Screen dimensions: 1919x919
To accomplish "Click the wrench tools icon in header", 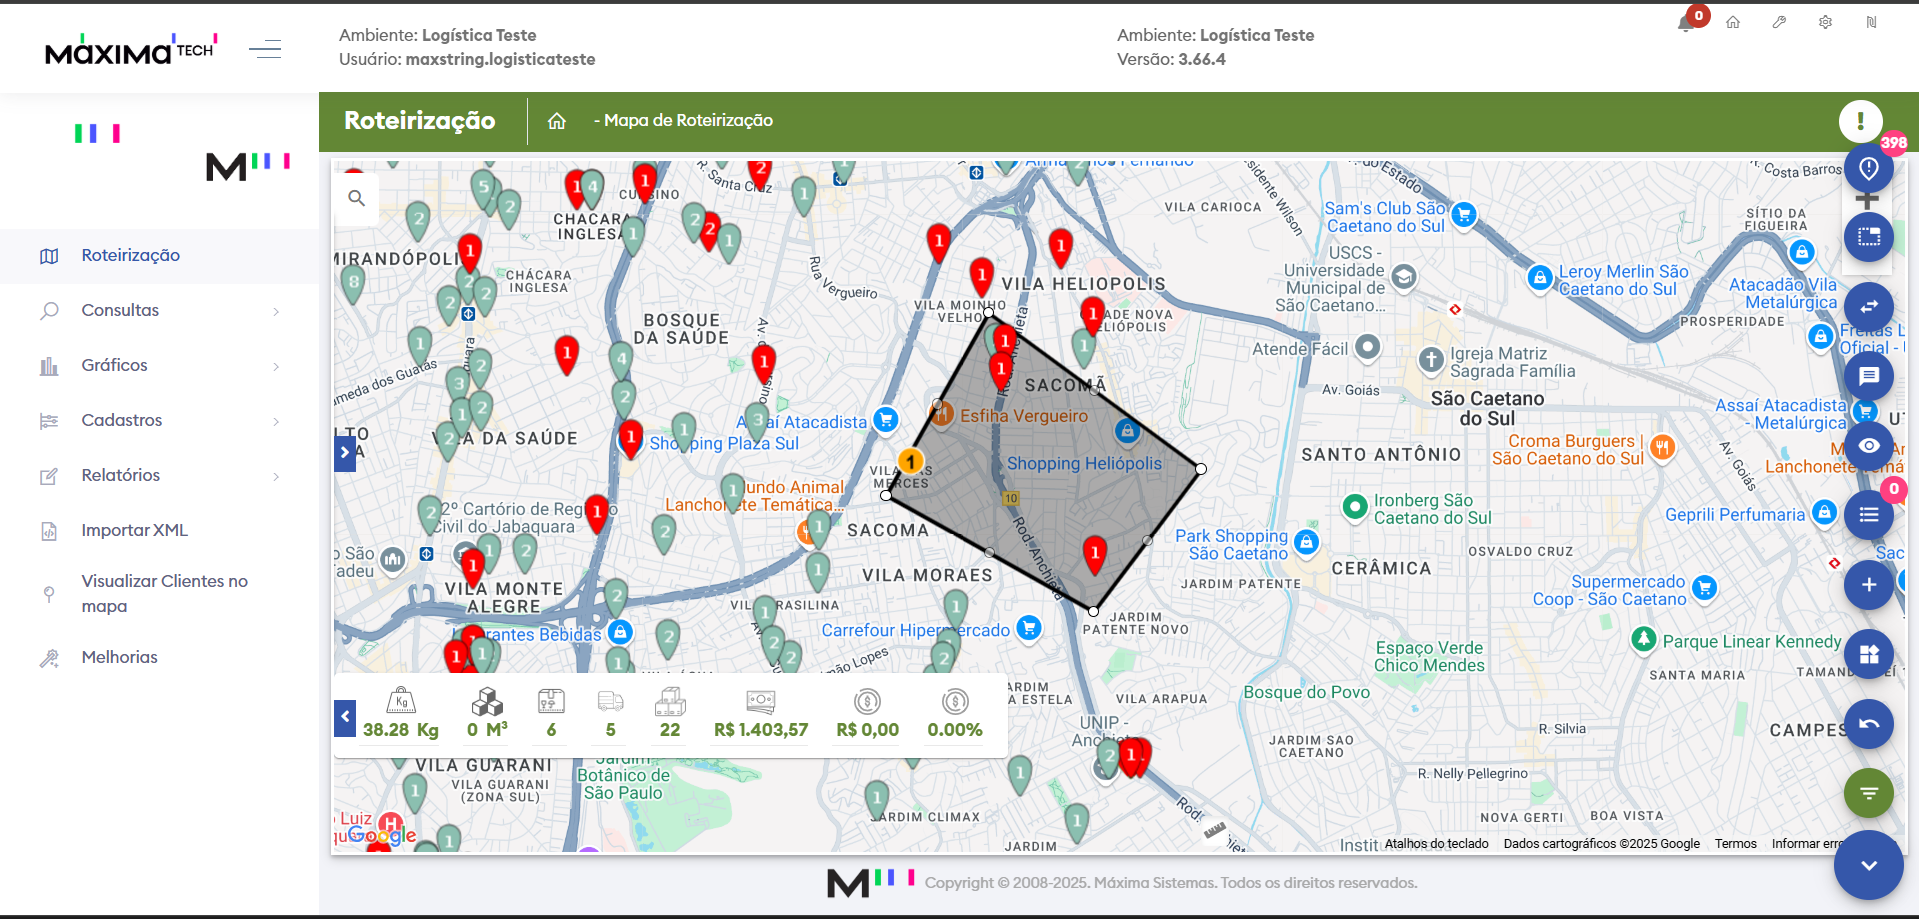I will click(x=1779, y=22).
